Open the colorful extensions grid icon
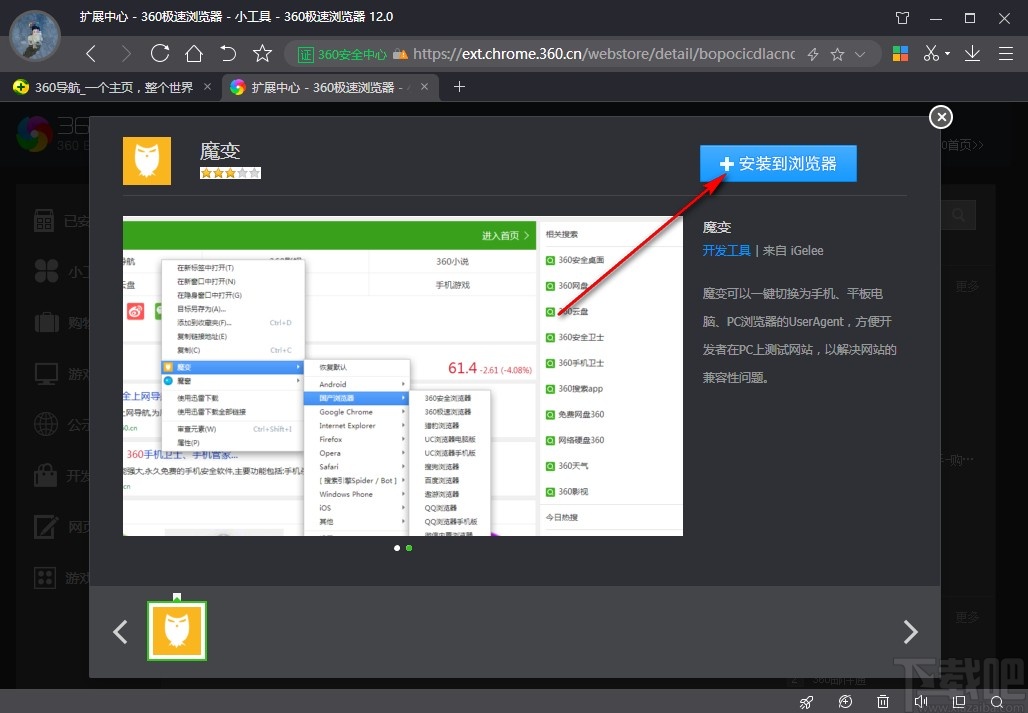Image resolution: width=1028 pixels, height=713 pixels. [901, 53]
